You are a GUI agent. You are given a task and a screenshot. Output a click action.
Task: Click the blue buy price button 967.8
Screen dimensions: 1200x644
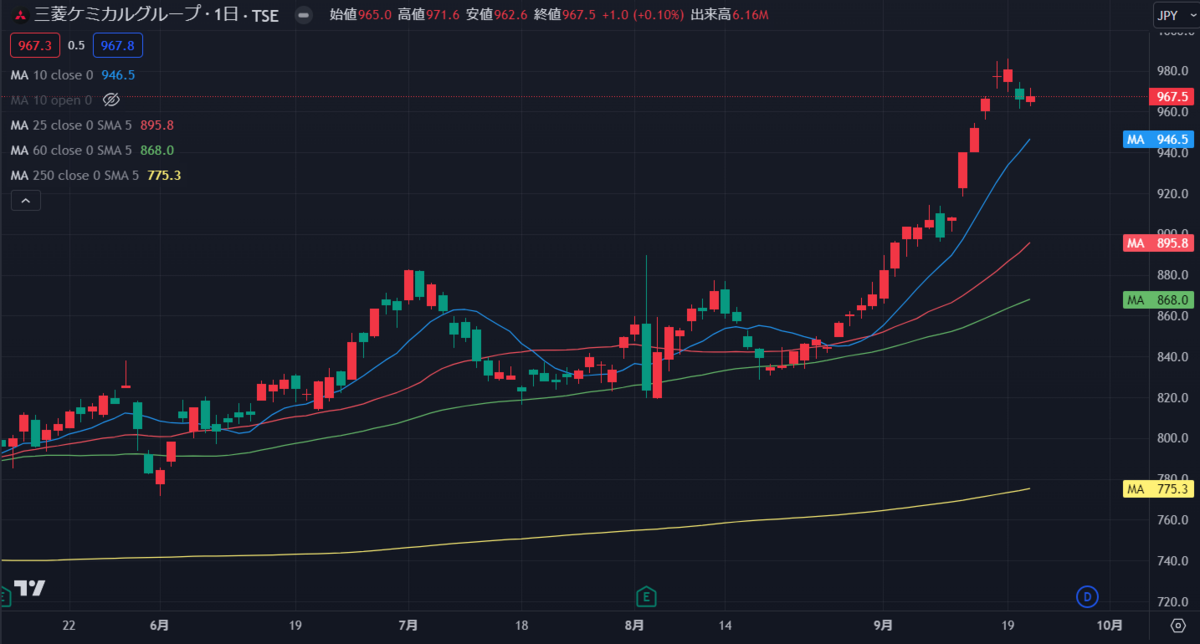tap(118, 45)
